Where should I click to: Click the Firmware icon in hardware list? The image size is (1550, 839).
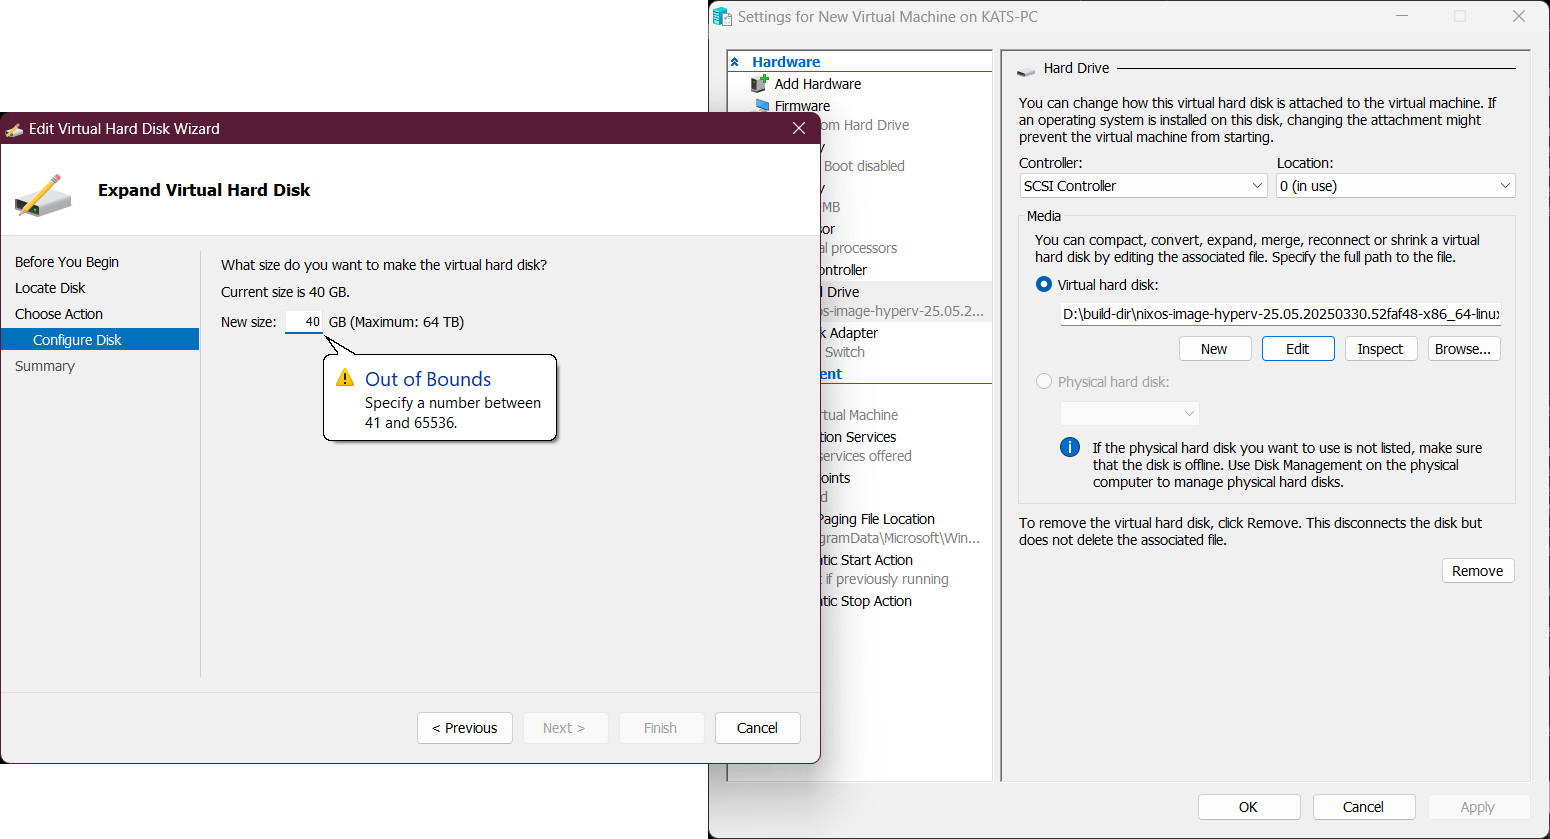(x=762, y=105)
